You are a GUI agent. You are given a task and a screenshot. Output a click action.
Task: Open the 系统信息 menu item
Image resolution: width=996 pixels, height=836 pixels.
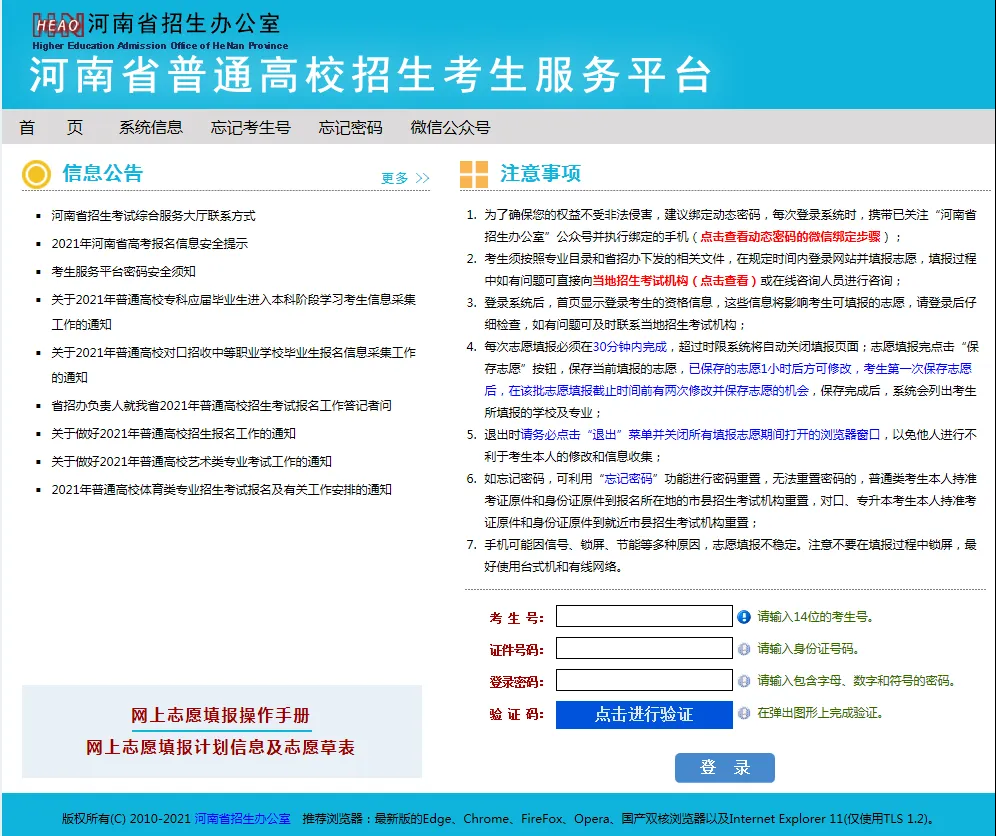tap(151, 127)
